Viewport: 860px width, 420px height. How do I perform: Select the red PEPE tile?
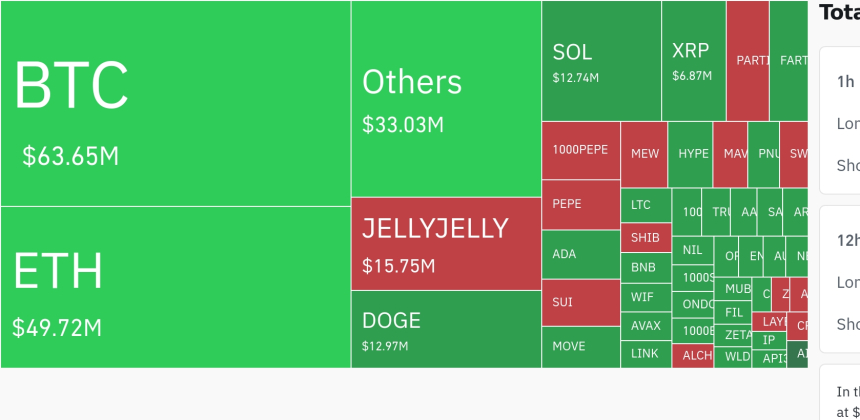(x=581, y=204)
